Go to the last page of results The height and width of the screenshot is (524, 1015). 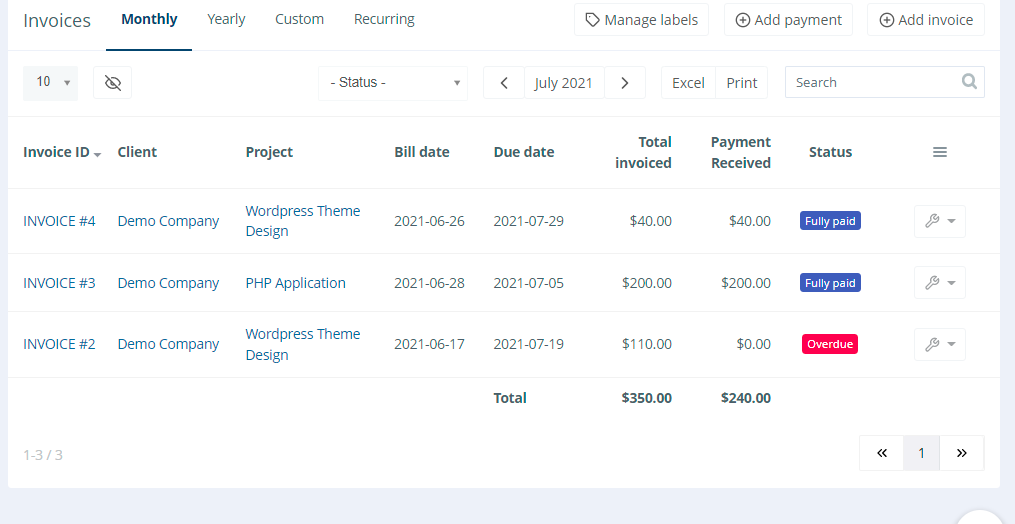coord(961,453)
